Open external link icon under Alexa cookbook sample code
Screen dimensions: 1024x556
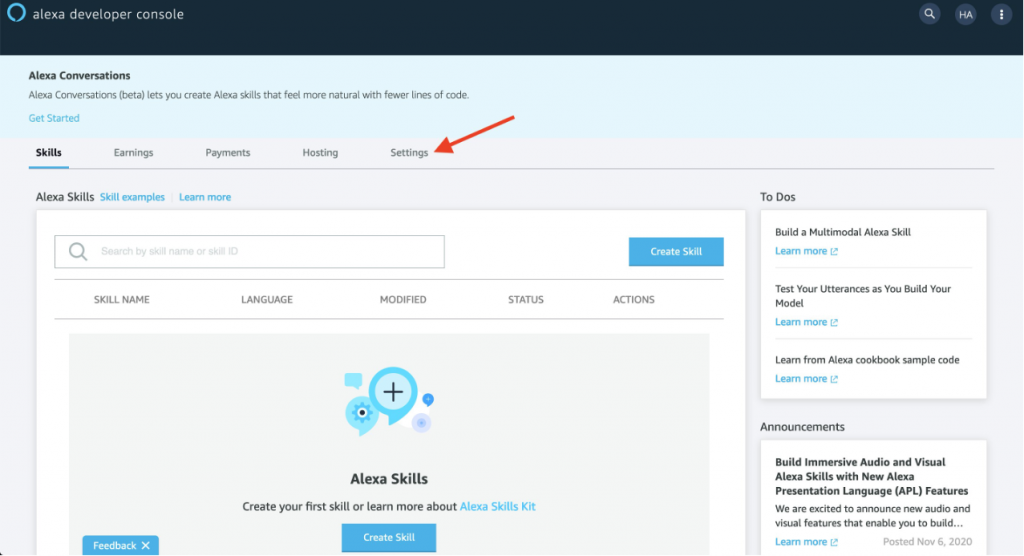pos(834,379)
